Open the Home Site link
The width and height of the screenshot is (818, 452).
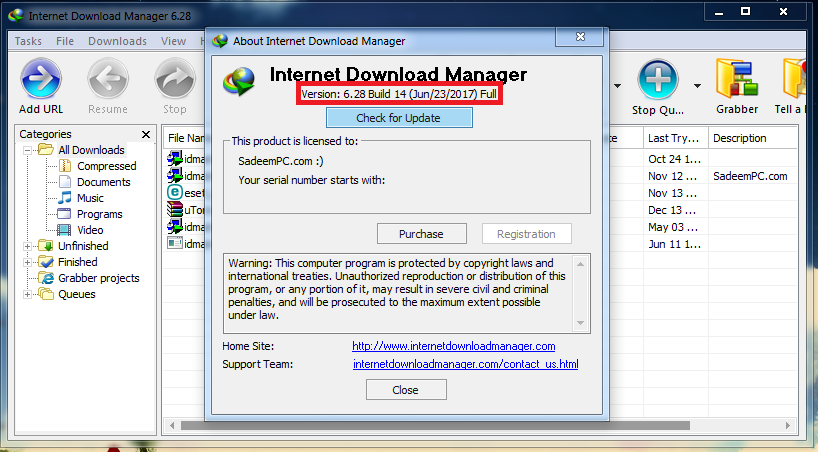pyautogui.click(x=453, y=346)
